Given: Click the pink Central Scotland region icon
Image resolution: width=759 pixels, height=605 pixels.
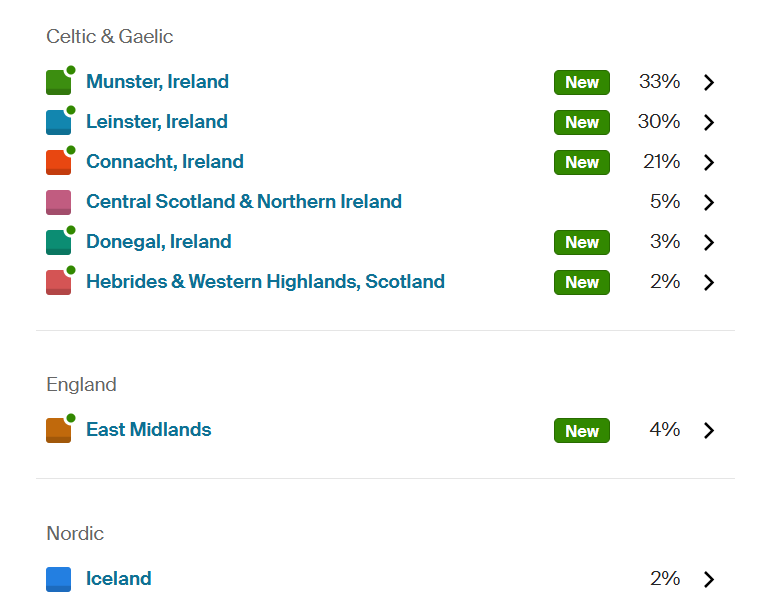Looking at the screenshot, I should (x=59, y=202).
